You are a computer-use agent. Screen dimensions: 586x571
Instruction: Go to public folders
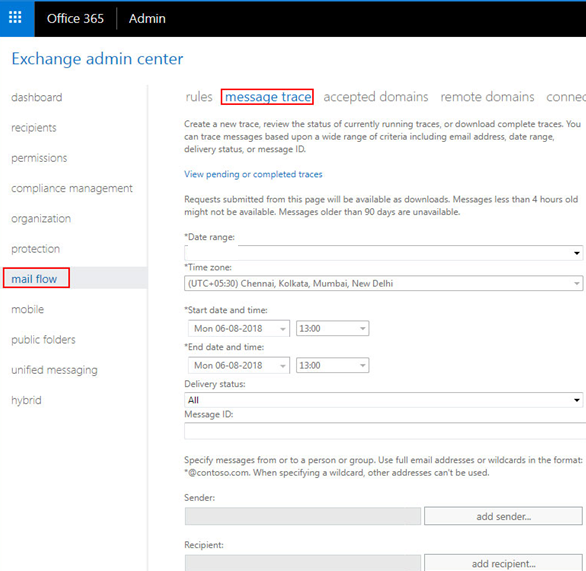(x=43, y=340)
